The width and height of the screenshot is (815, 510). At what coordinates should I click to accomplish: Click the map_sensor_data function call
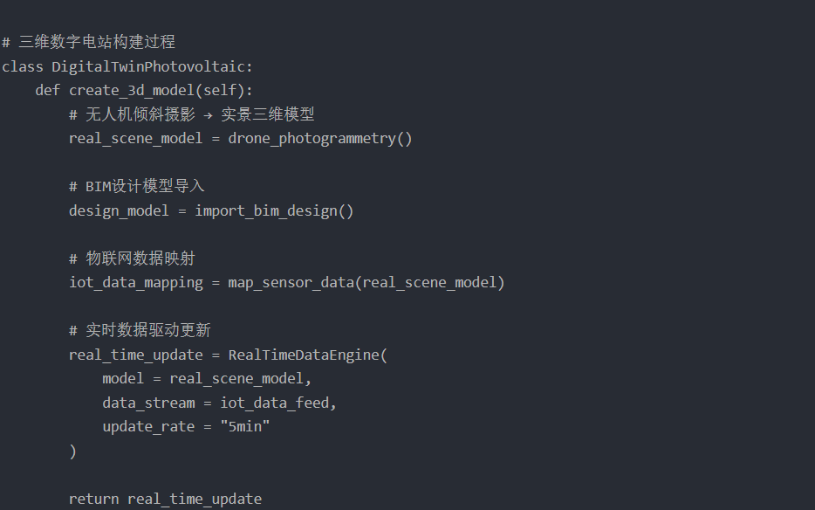click(x=290, y=282)
